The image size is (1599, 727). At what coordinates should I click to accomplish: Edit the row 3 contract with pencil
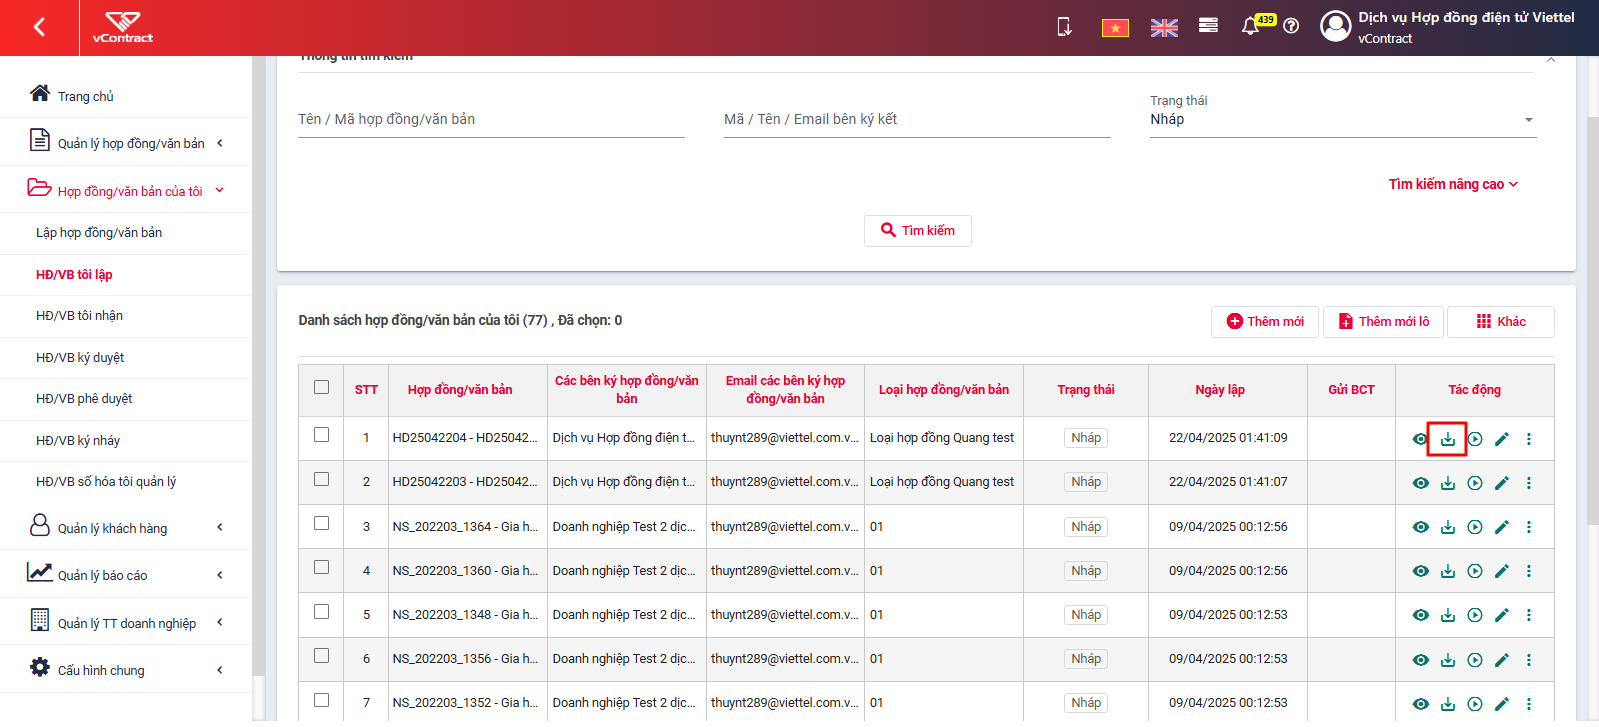pyautogui.click(x=1501, y=527)
